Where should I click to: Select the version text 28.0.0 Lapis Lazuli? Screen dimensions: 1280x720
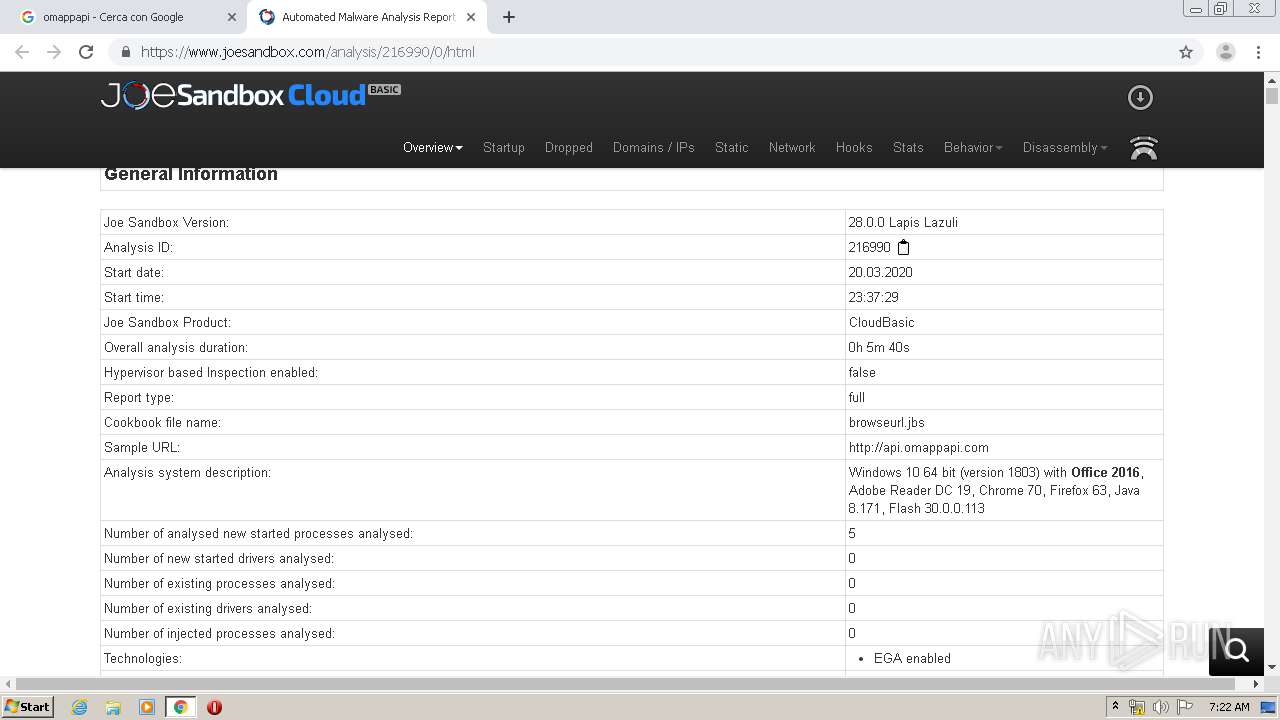[903, 222]
